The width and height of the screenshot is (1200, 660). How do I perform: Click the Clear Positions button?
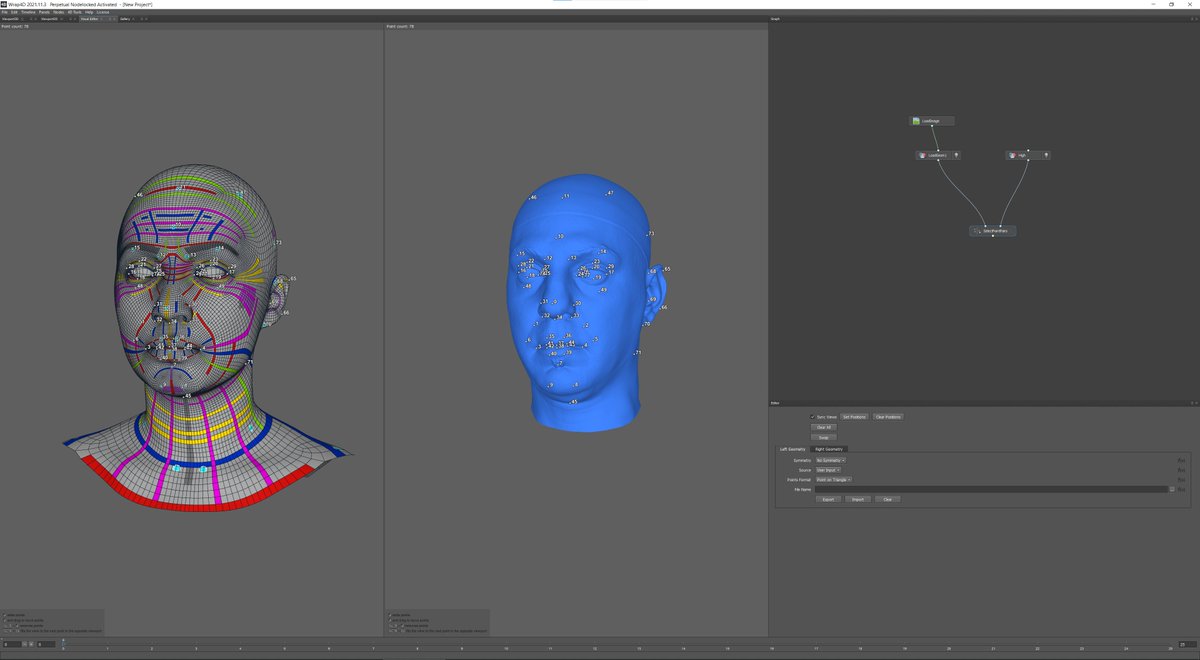click(x=888, y=417)
